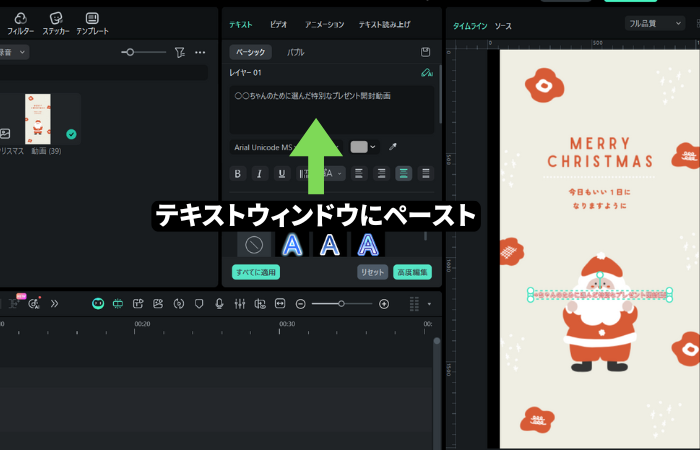
Task: Expand the text color swatch dropdown arrow
Action: (373, 147)
